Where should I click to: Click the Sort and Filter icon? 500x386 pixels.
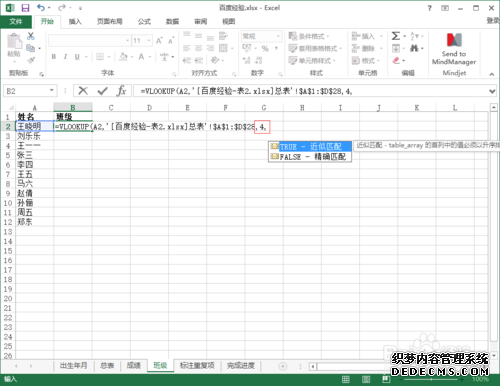coord(414,36)
